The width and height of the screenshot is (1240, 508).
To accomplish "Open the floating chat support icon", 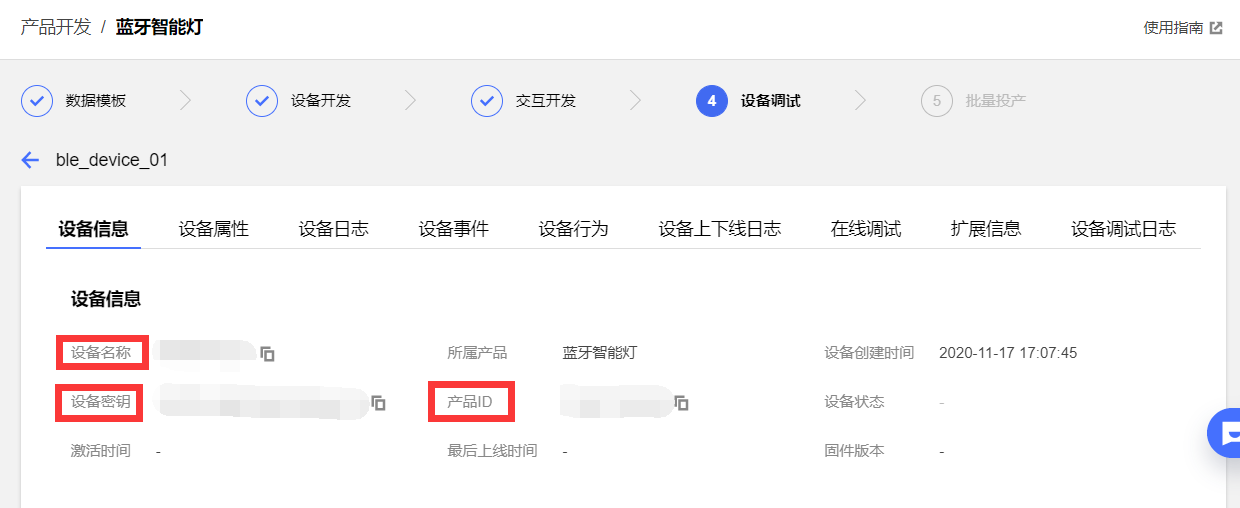I will (x=1225, y=433).
